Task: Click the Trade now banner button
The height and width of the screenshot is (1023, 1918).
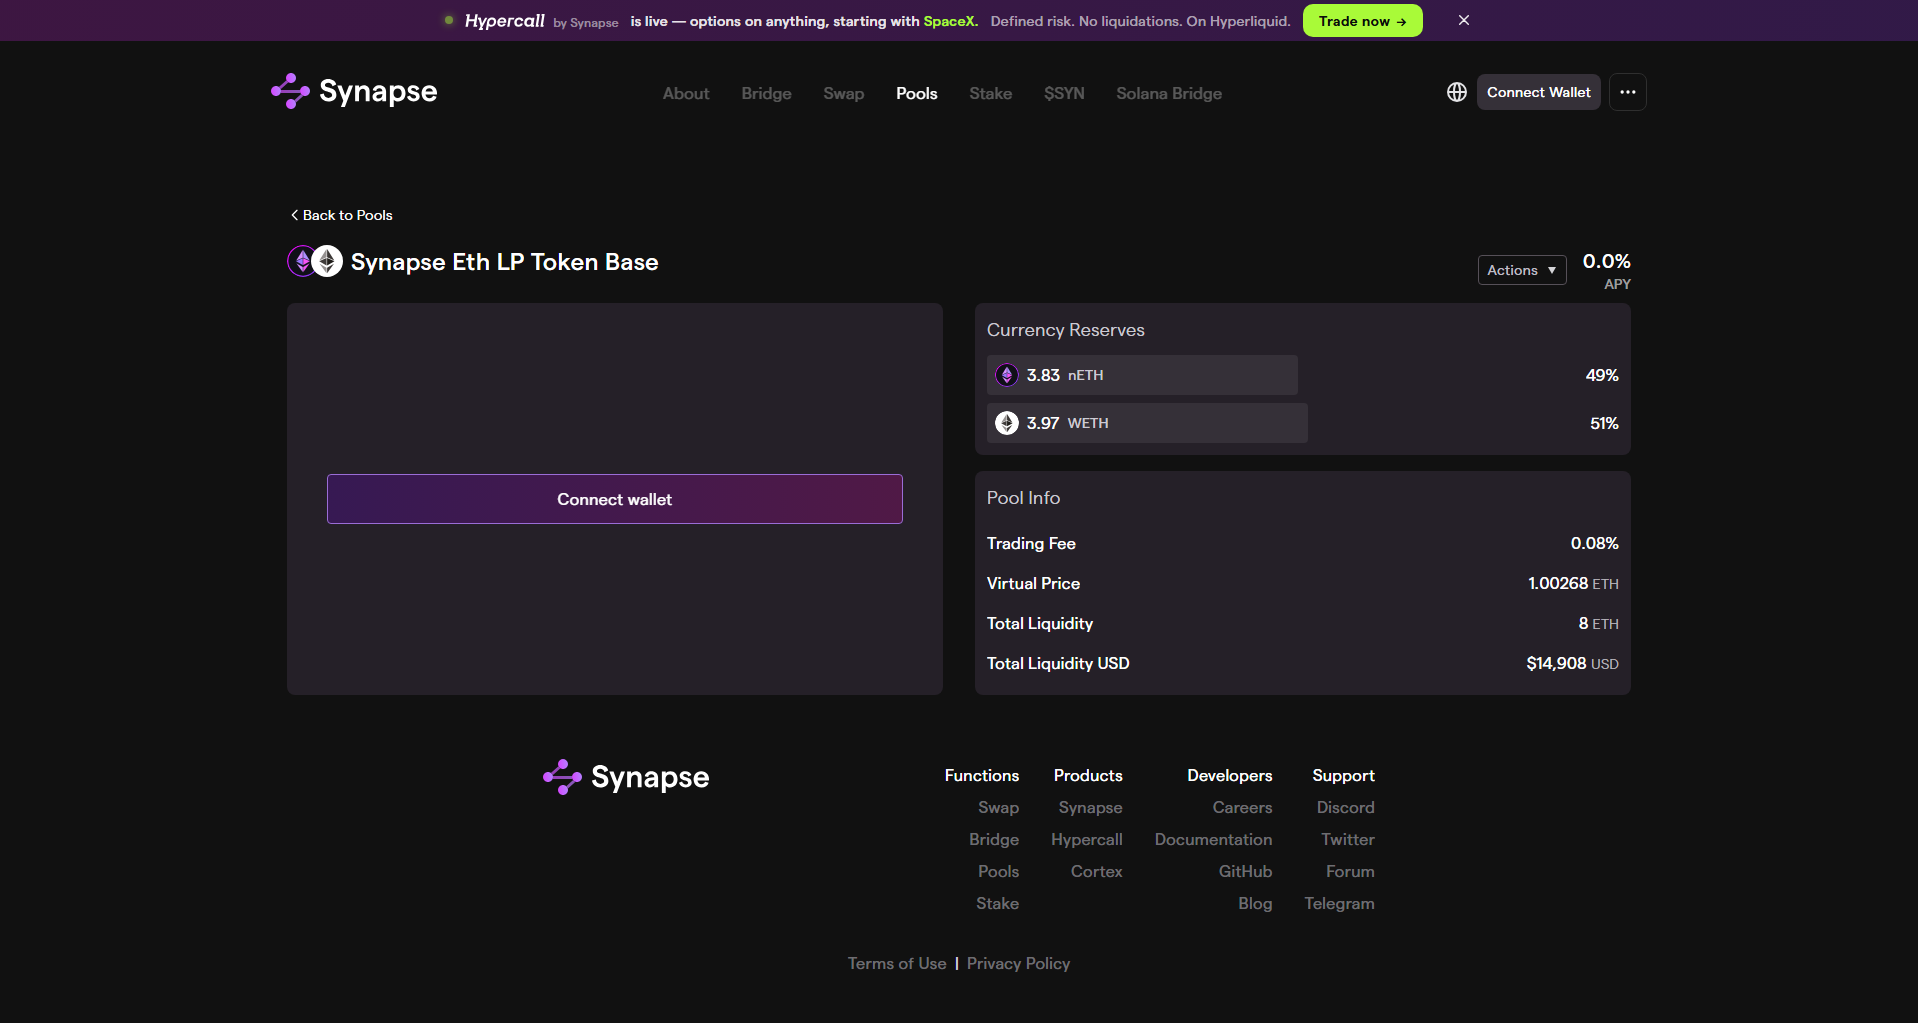Action: pos(1363,21)
